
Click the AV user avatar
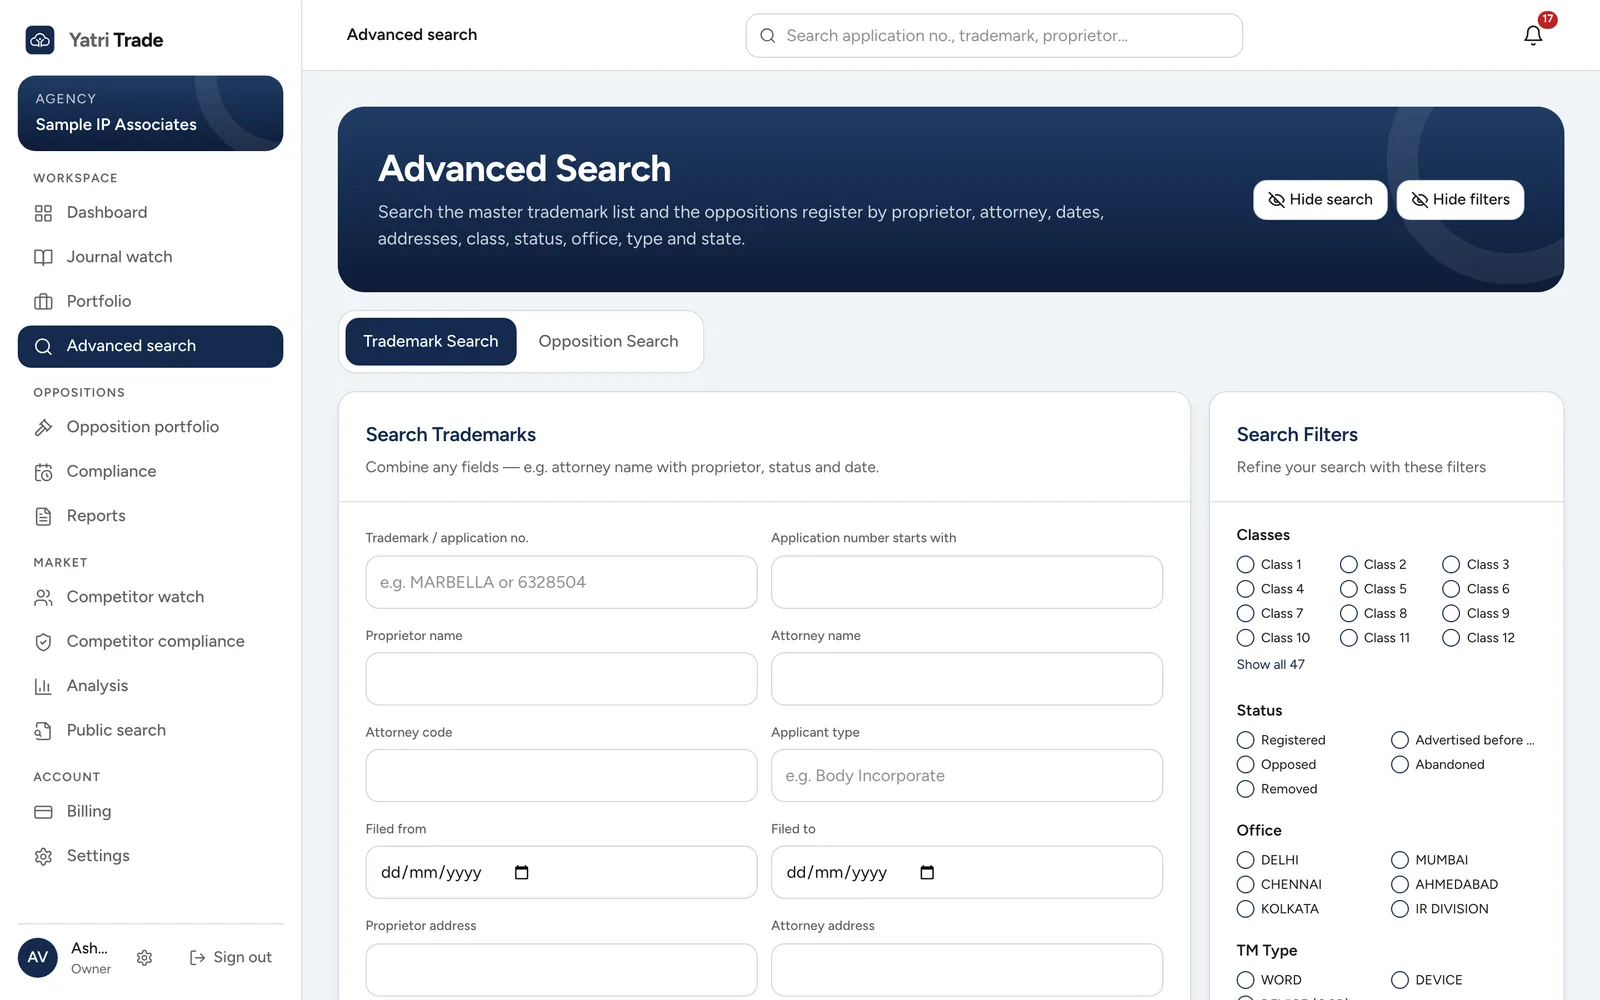tap(38, 957)
